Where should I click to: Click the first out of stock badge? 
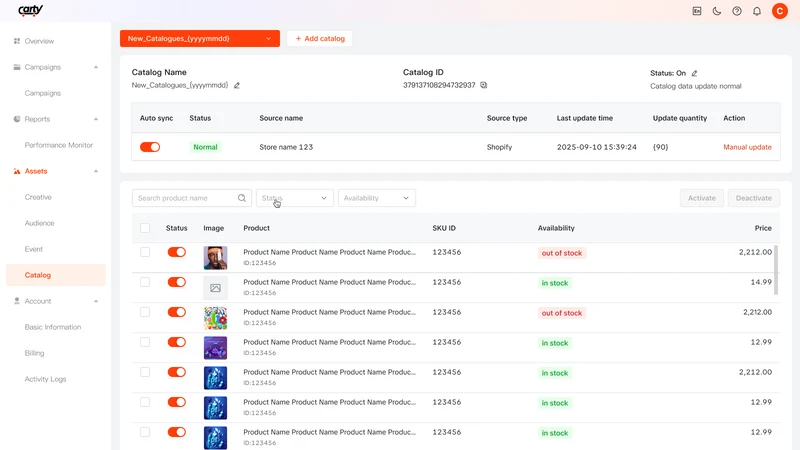562,253
